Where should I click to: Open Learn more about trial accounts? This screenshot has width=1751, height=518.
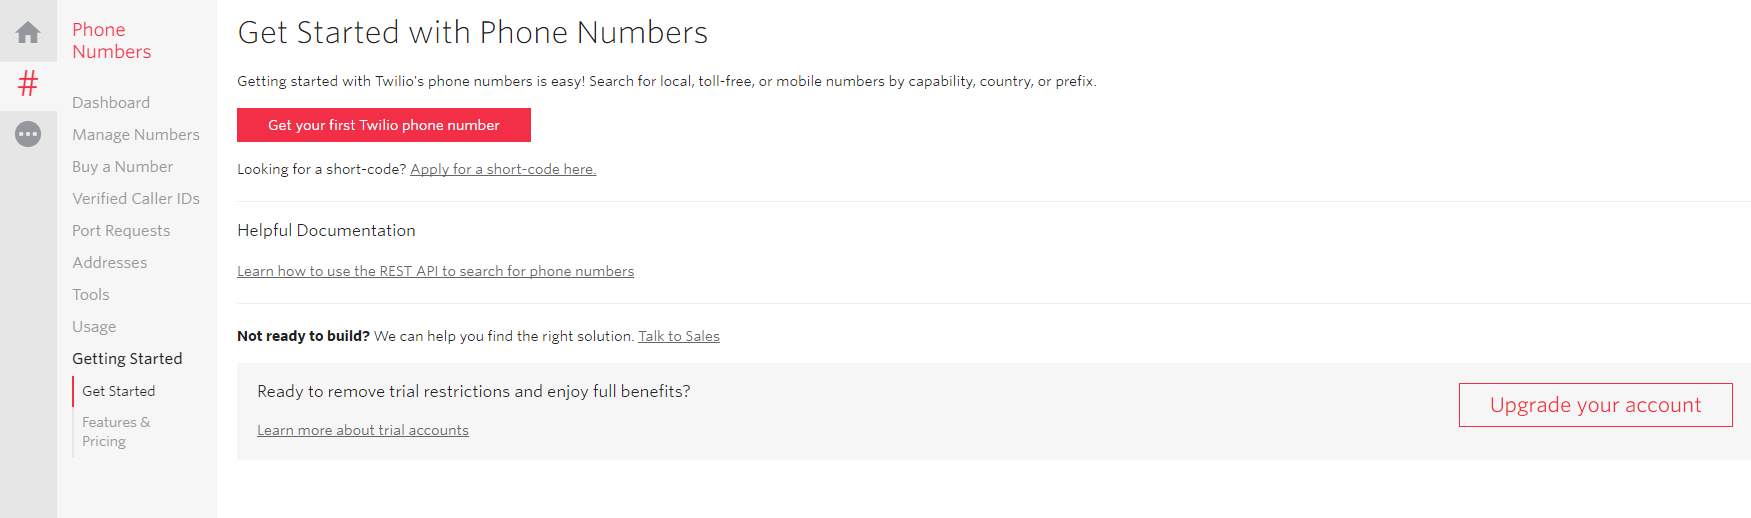(363, 430)
